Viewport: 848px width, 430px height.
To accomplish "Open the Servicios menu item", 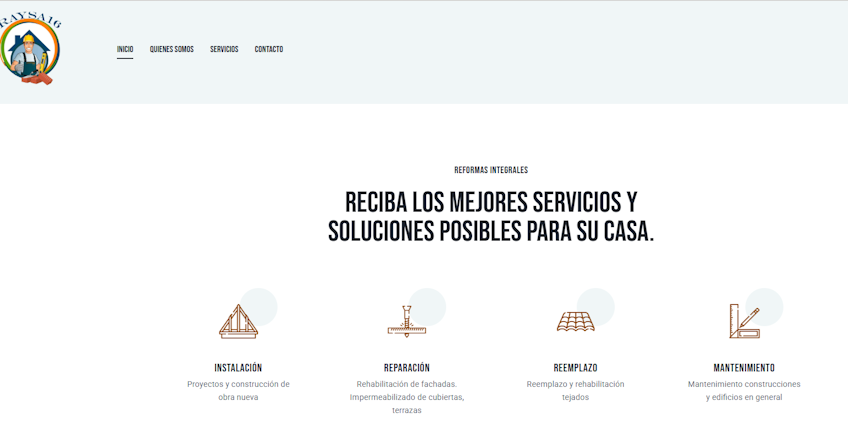I will coord(224,49).
